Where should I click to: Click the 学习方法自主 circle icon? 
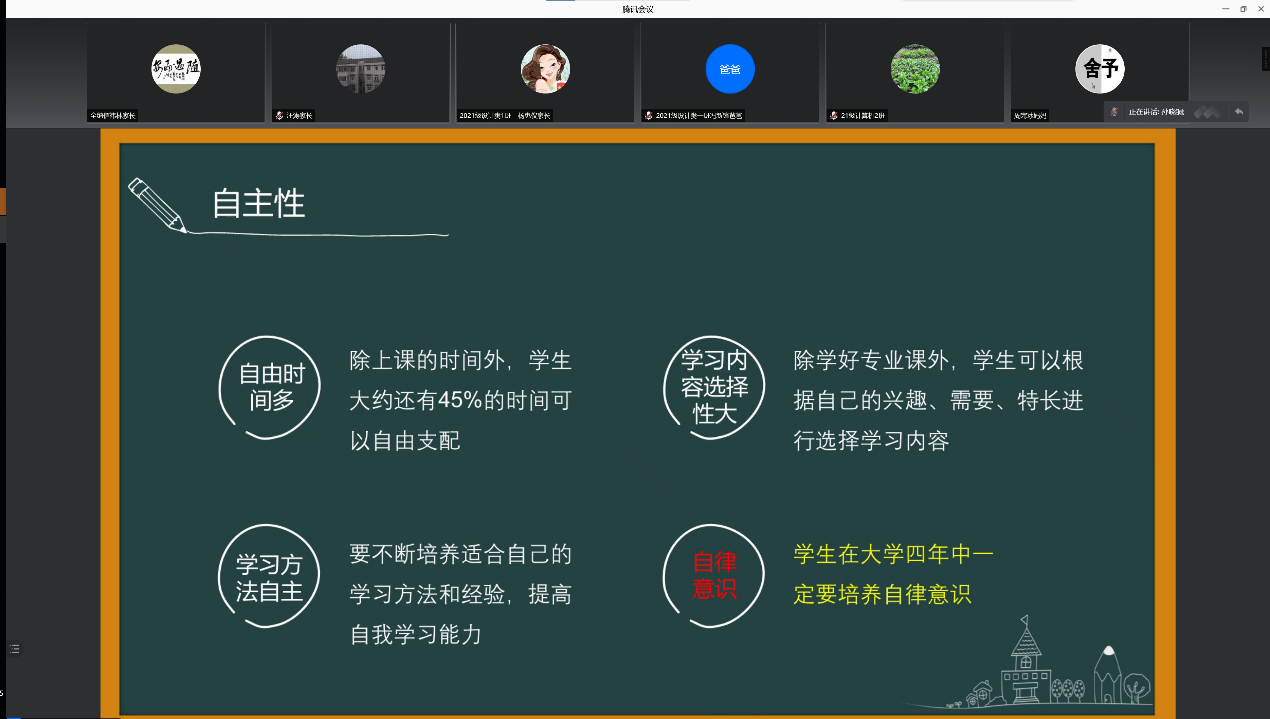(x=269, y=578)
